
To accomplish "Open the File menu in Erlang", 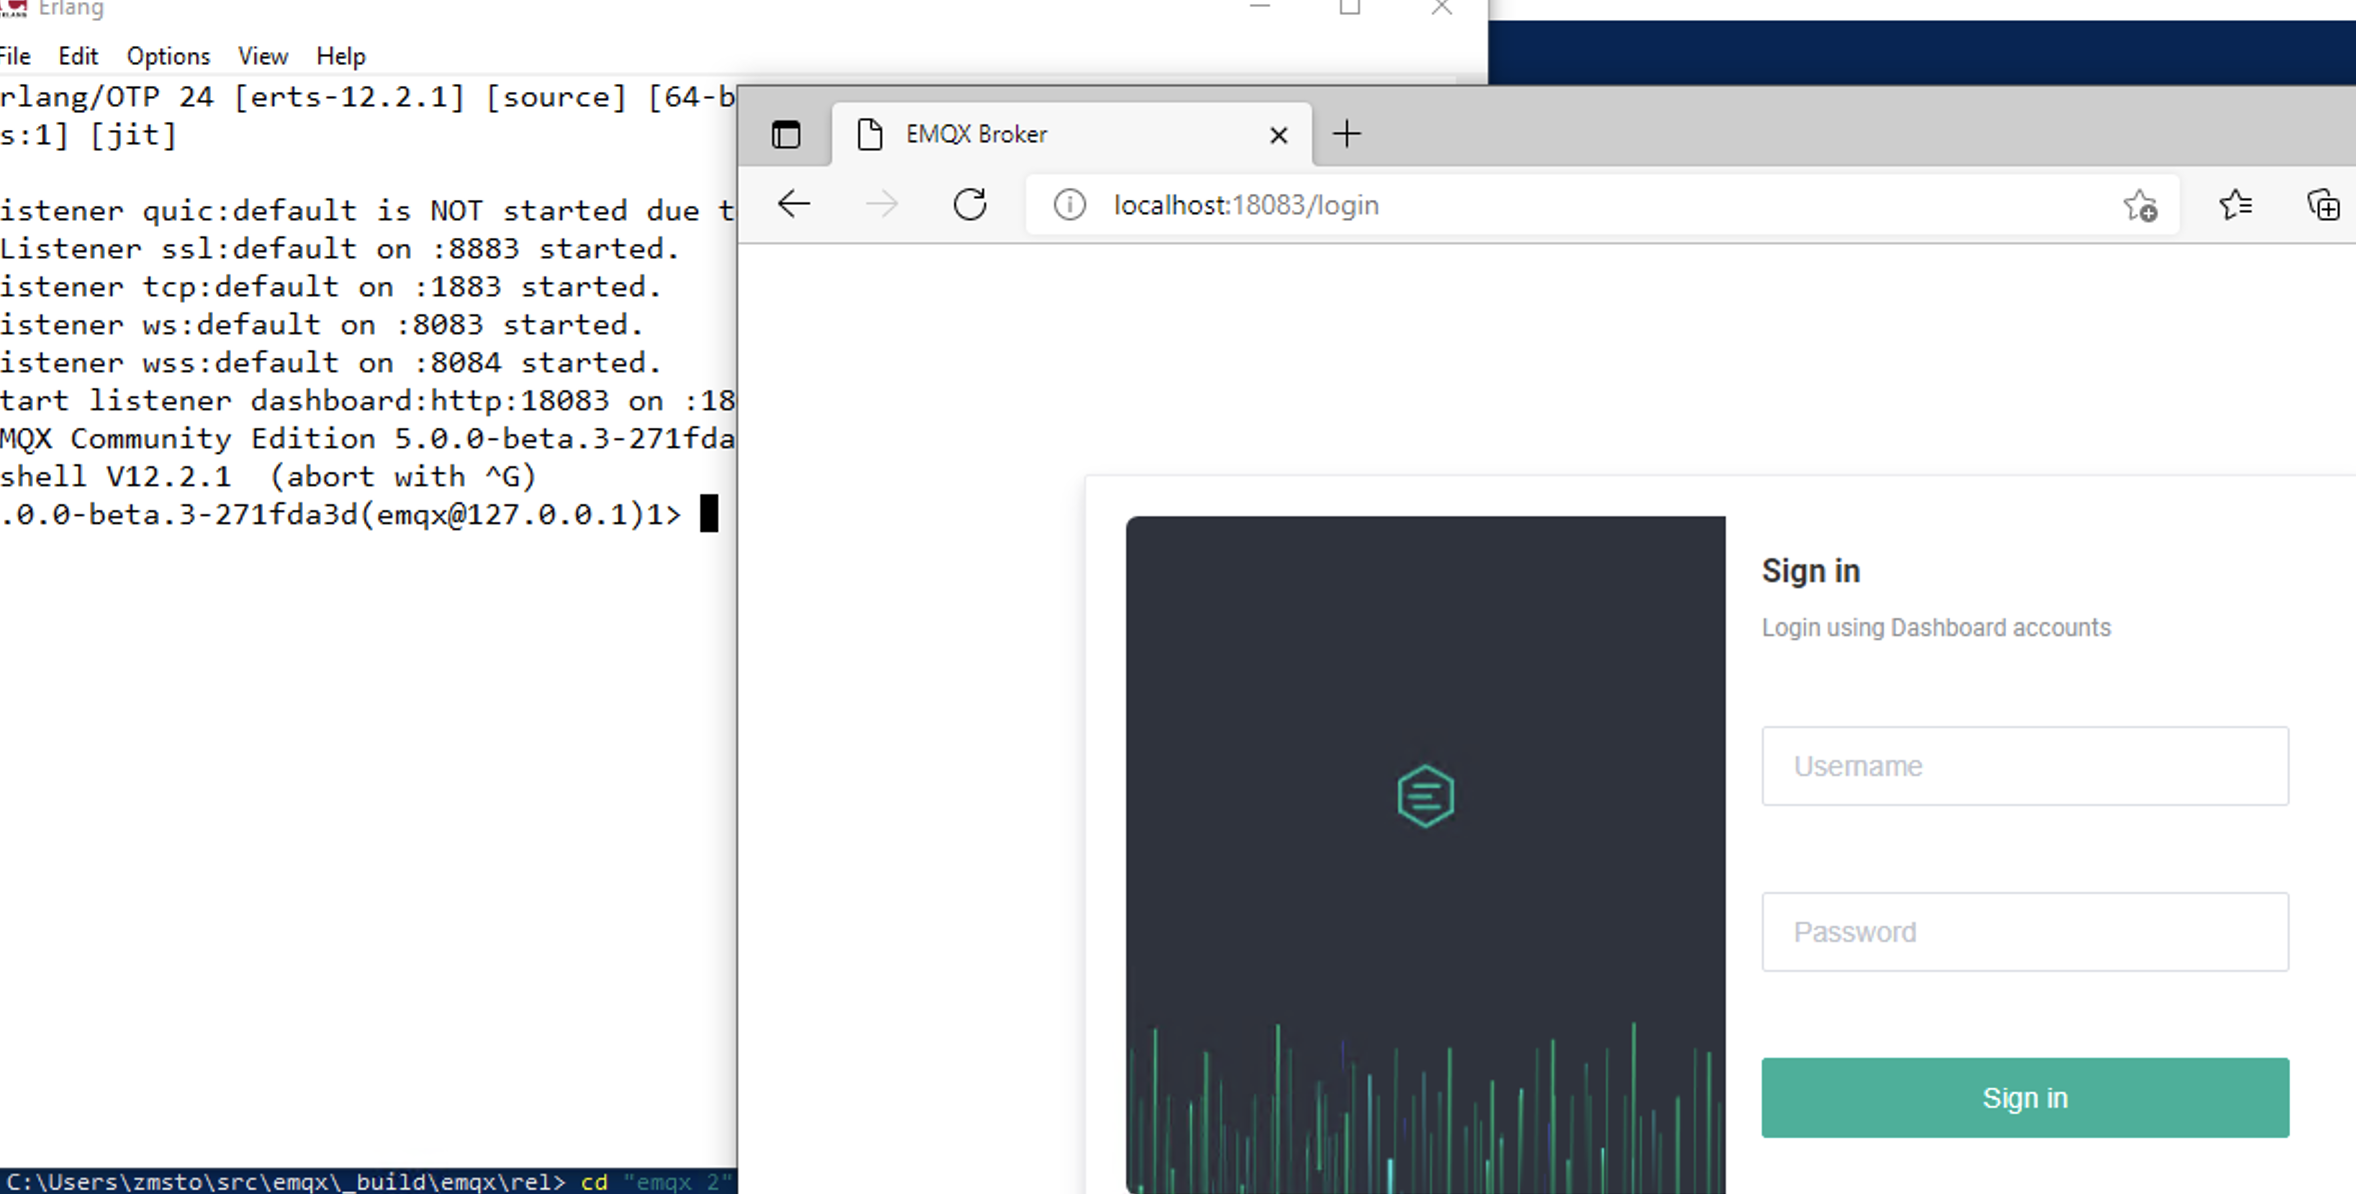I will pos(16,56).
